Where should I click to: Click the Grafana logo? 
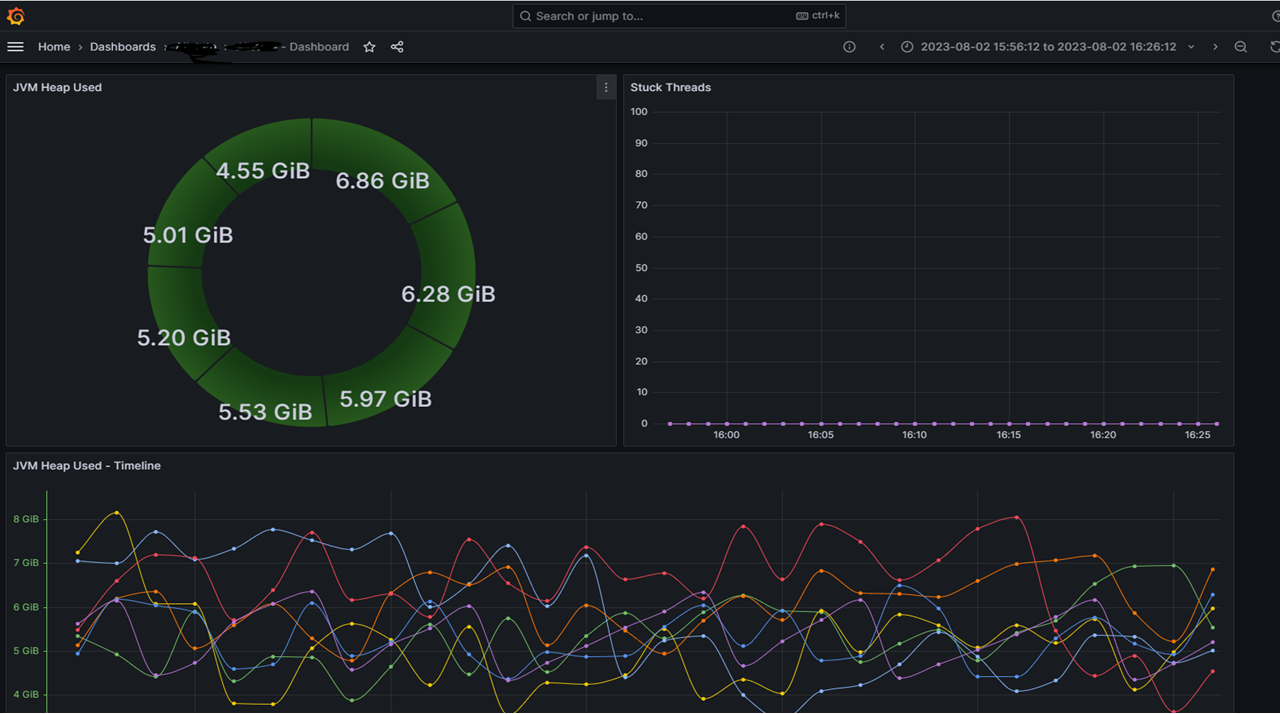(x=15, y=15)
